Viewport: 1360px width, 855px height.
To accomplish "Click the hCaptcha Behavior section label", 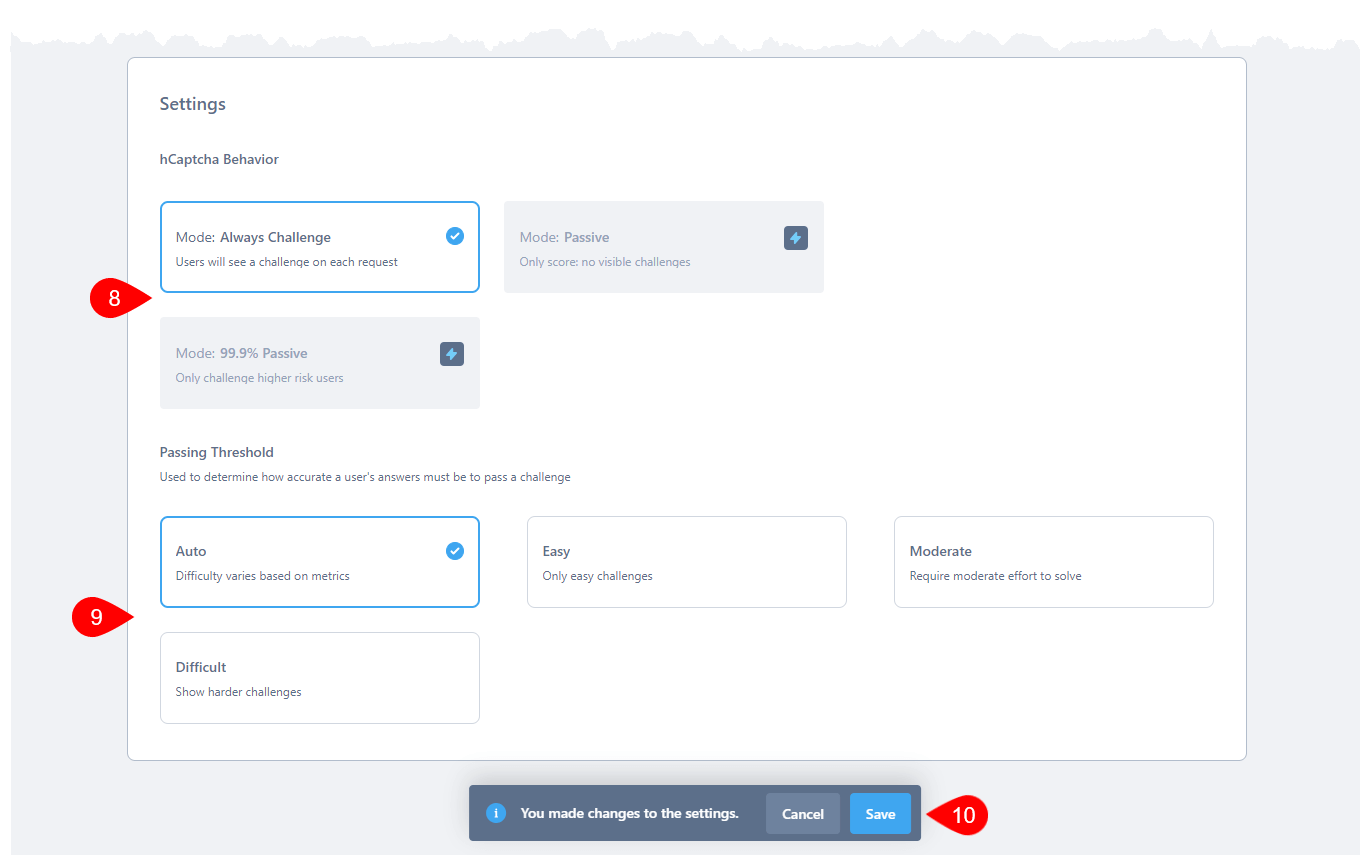I will 219,159.
